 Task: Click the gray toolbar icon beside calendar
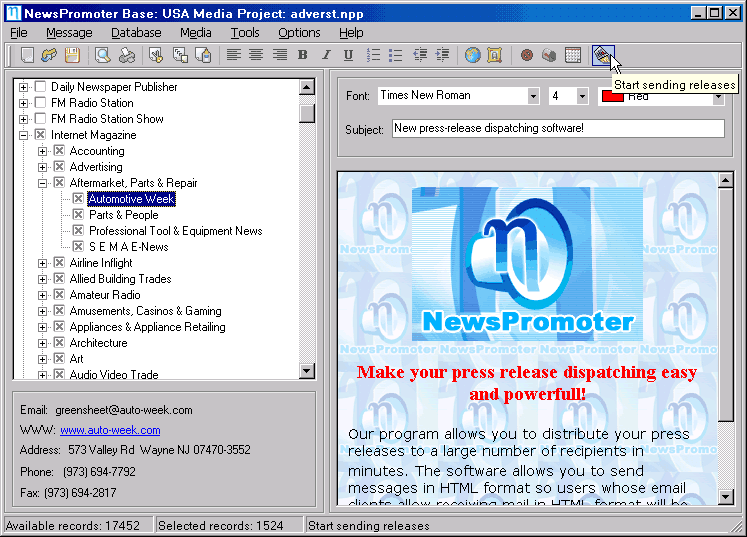pyautogui.click(x=549, y=55)
